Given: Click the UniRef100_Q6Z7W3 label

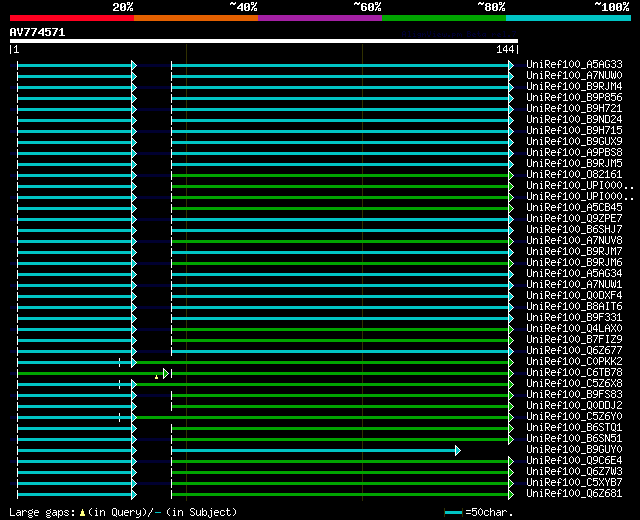Looking at the screenshot, I should [x=574, y=472].
